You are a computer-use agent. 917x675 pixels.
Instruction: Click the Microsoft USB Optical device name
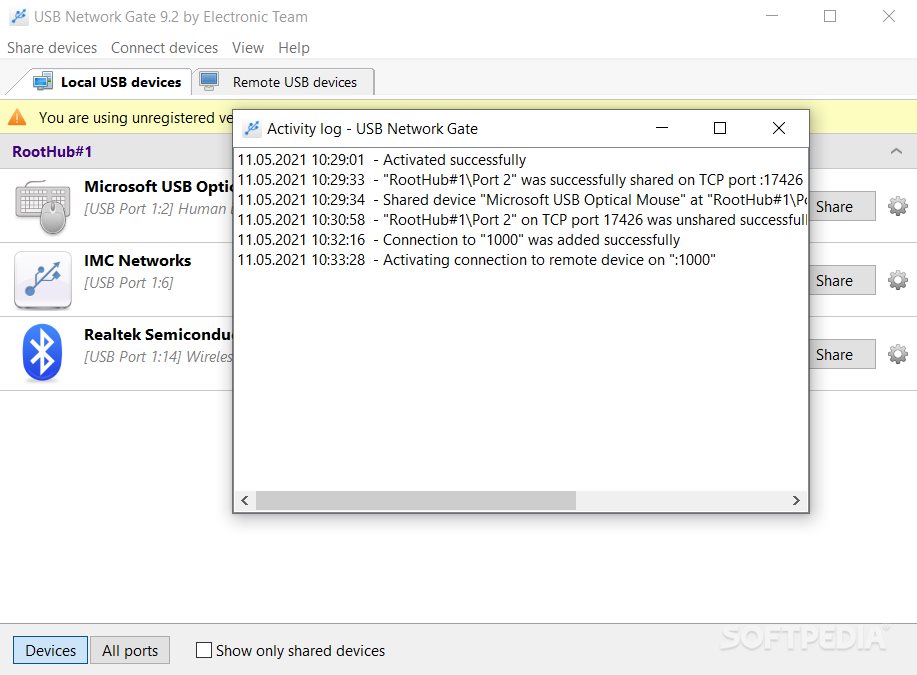[158, 187]
